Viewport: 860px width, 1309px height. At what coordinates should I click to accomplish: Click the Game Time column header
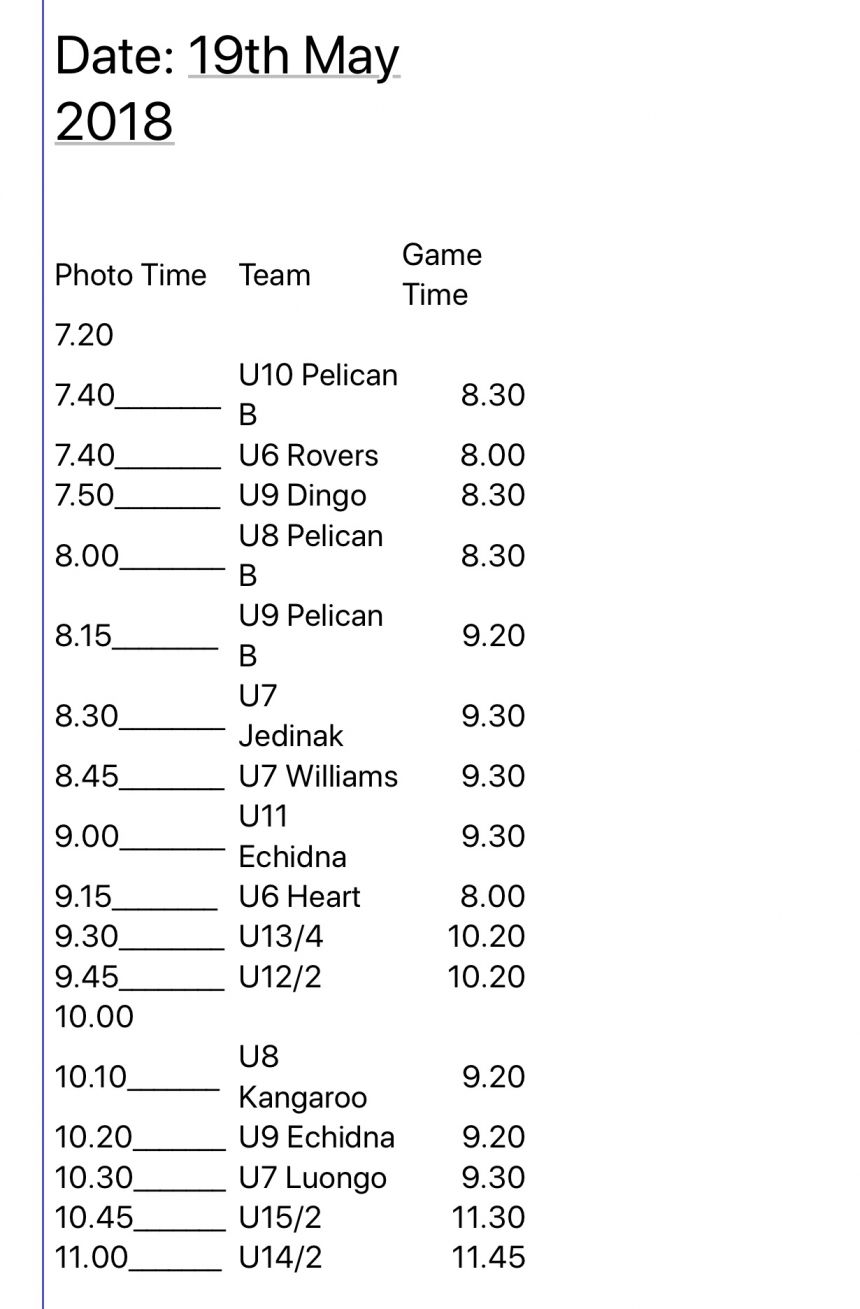[x=441, y=274]
